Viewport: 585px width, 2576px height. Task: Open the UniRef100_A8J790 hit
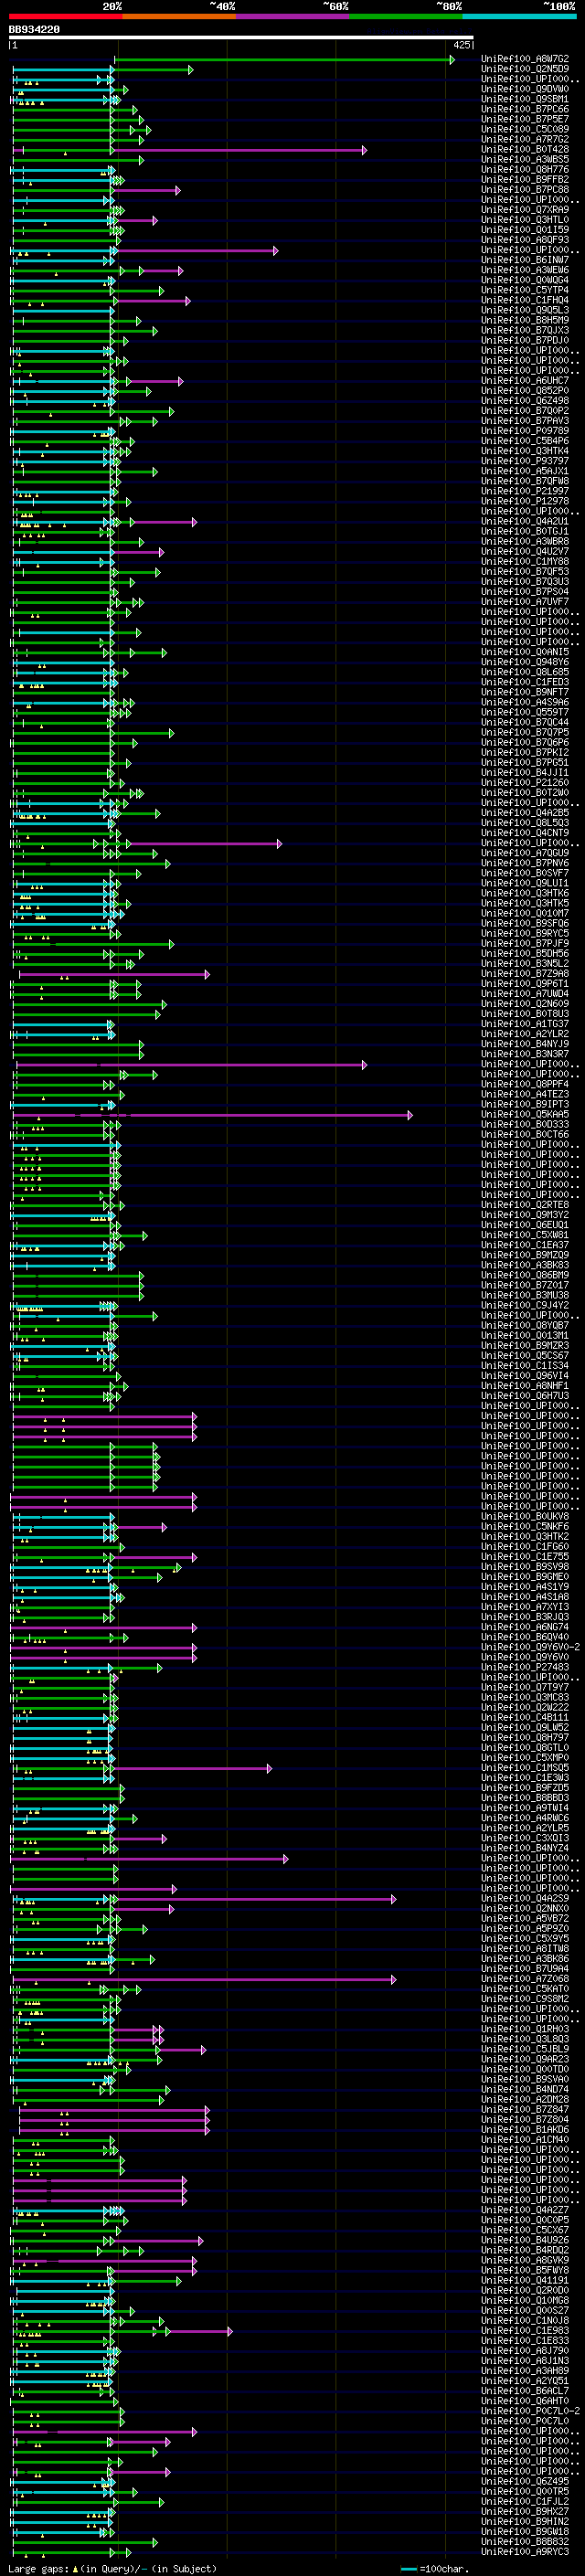point(524,2350)
